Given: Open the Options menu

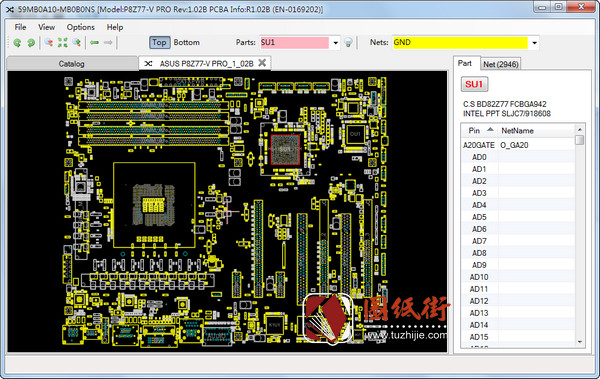Looking at the screenshot, I should (81, 27).
